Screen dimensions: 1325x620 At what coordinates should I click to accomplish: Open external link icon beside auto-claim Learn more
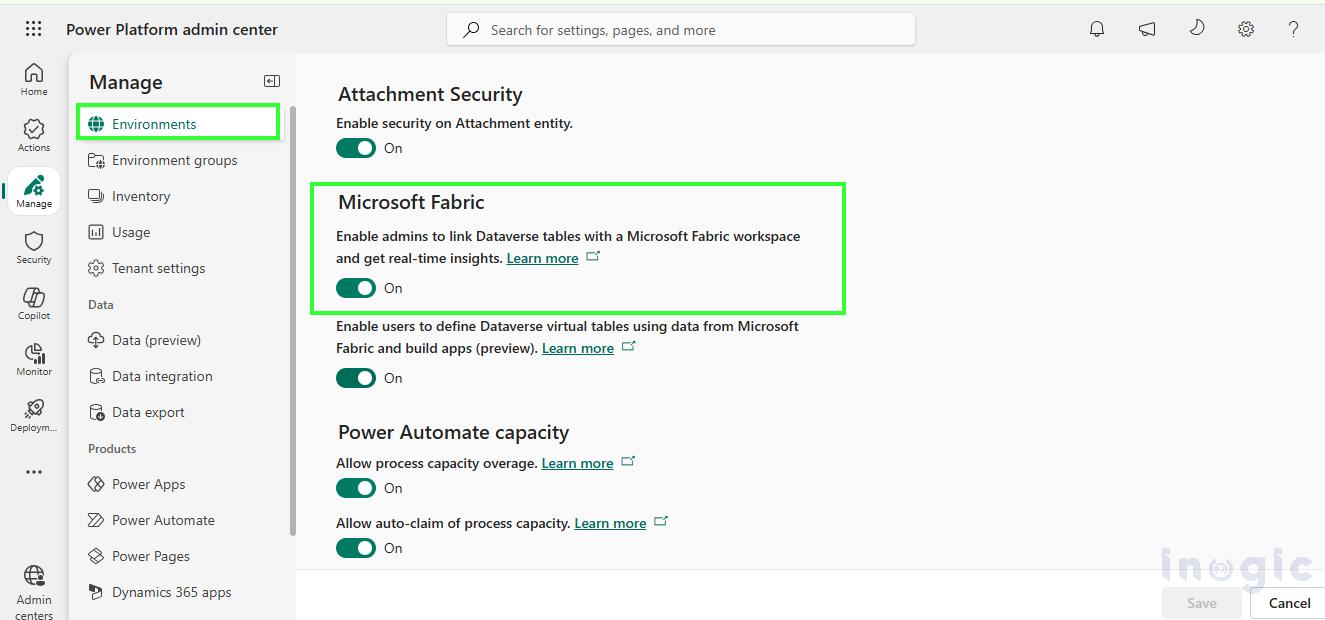click(661, 522)
